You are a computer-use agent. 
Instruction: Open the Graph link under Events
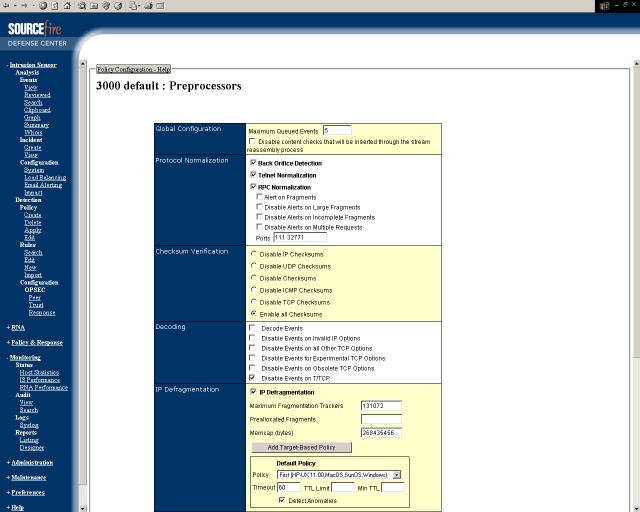point(32,117)
